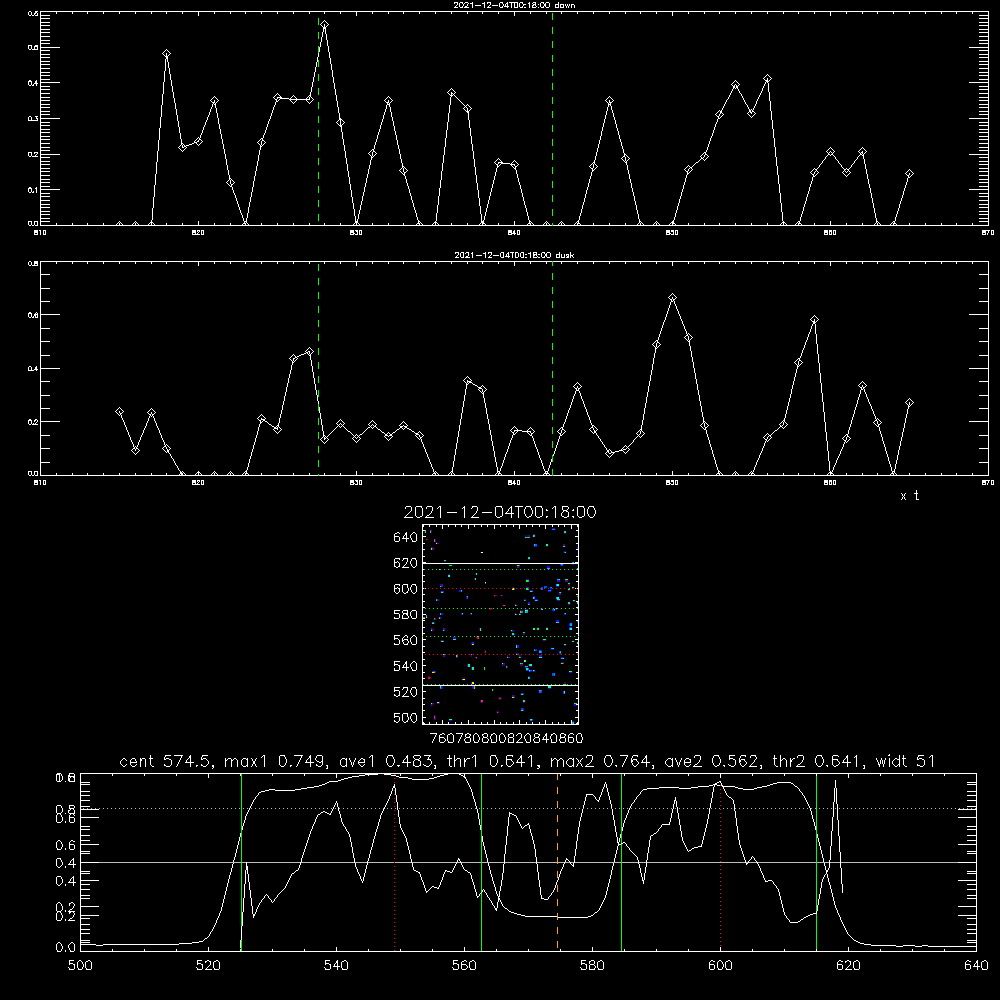Select the red dotted line at 600 in bottom plot
The image size is (1000, 1000).
point(721,862)
